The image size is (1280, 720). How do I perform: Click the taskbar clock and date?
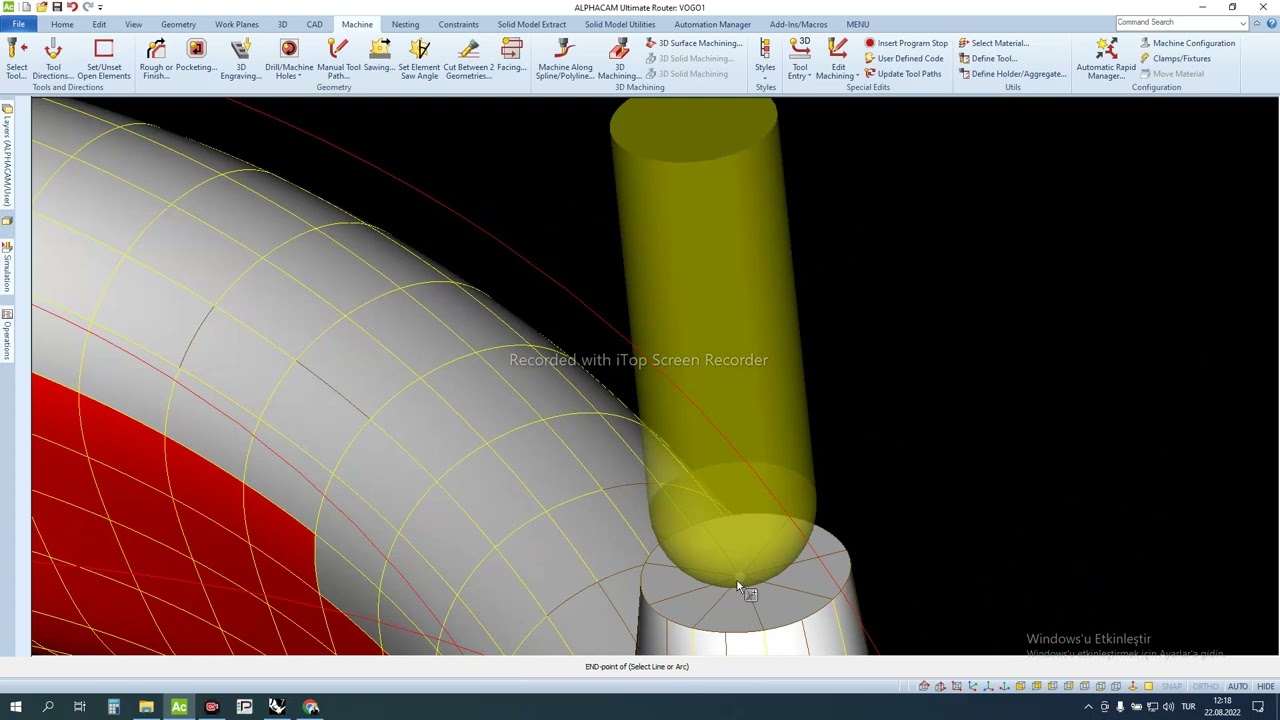click(1222, 707)
